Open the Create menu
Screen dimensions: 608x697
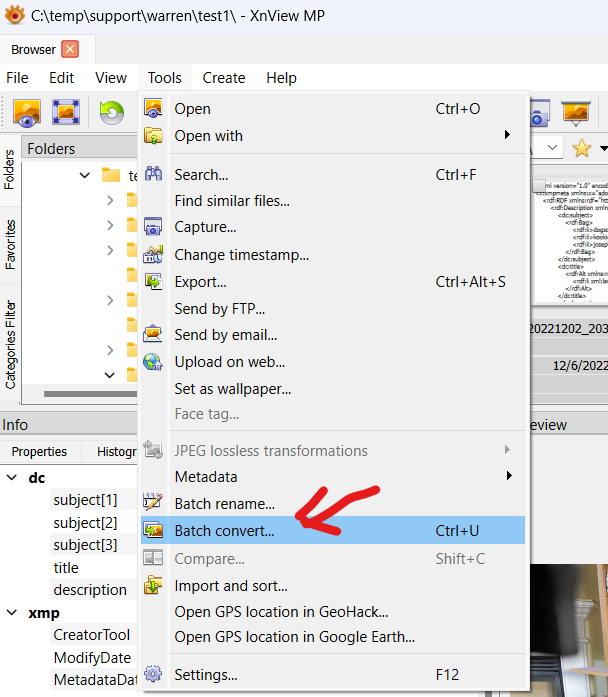[x=224, y=78]
